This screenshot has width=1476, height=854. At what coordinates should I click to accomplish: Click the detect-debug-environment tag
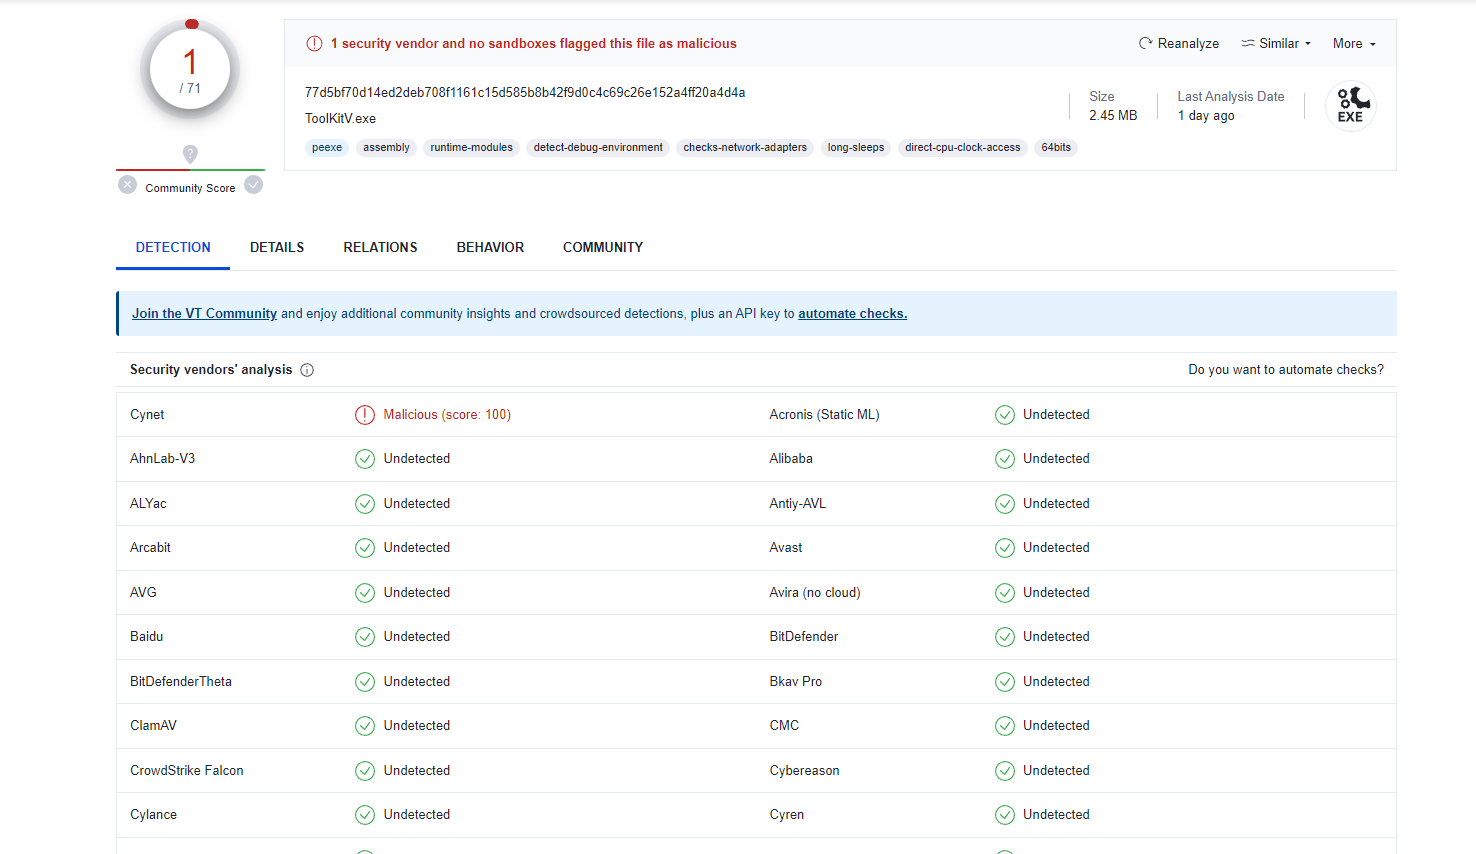click(598, 147)
